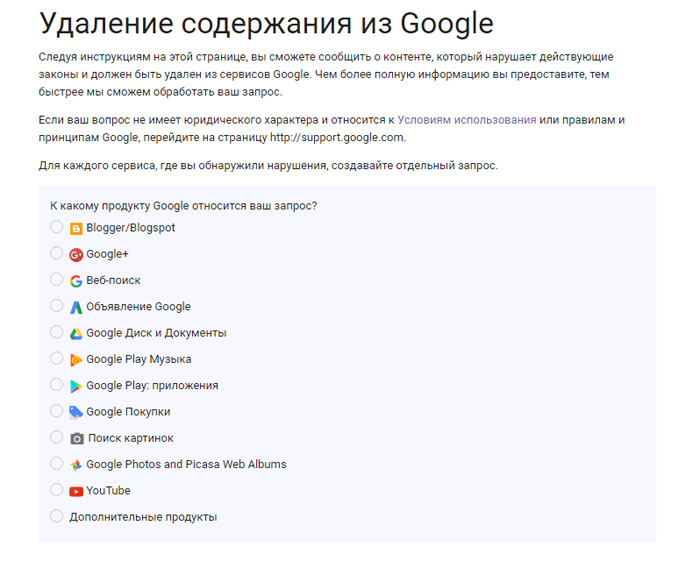Click the Google Play apps icon
The image size is (700, 561).
(76, 386)
